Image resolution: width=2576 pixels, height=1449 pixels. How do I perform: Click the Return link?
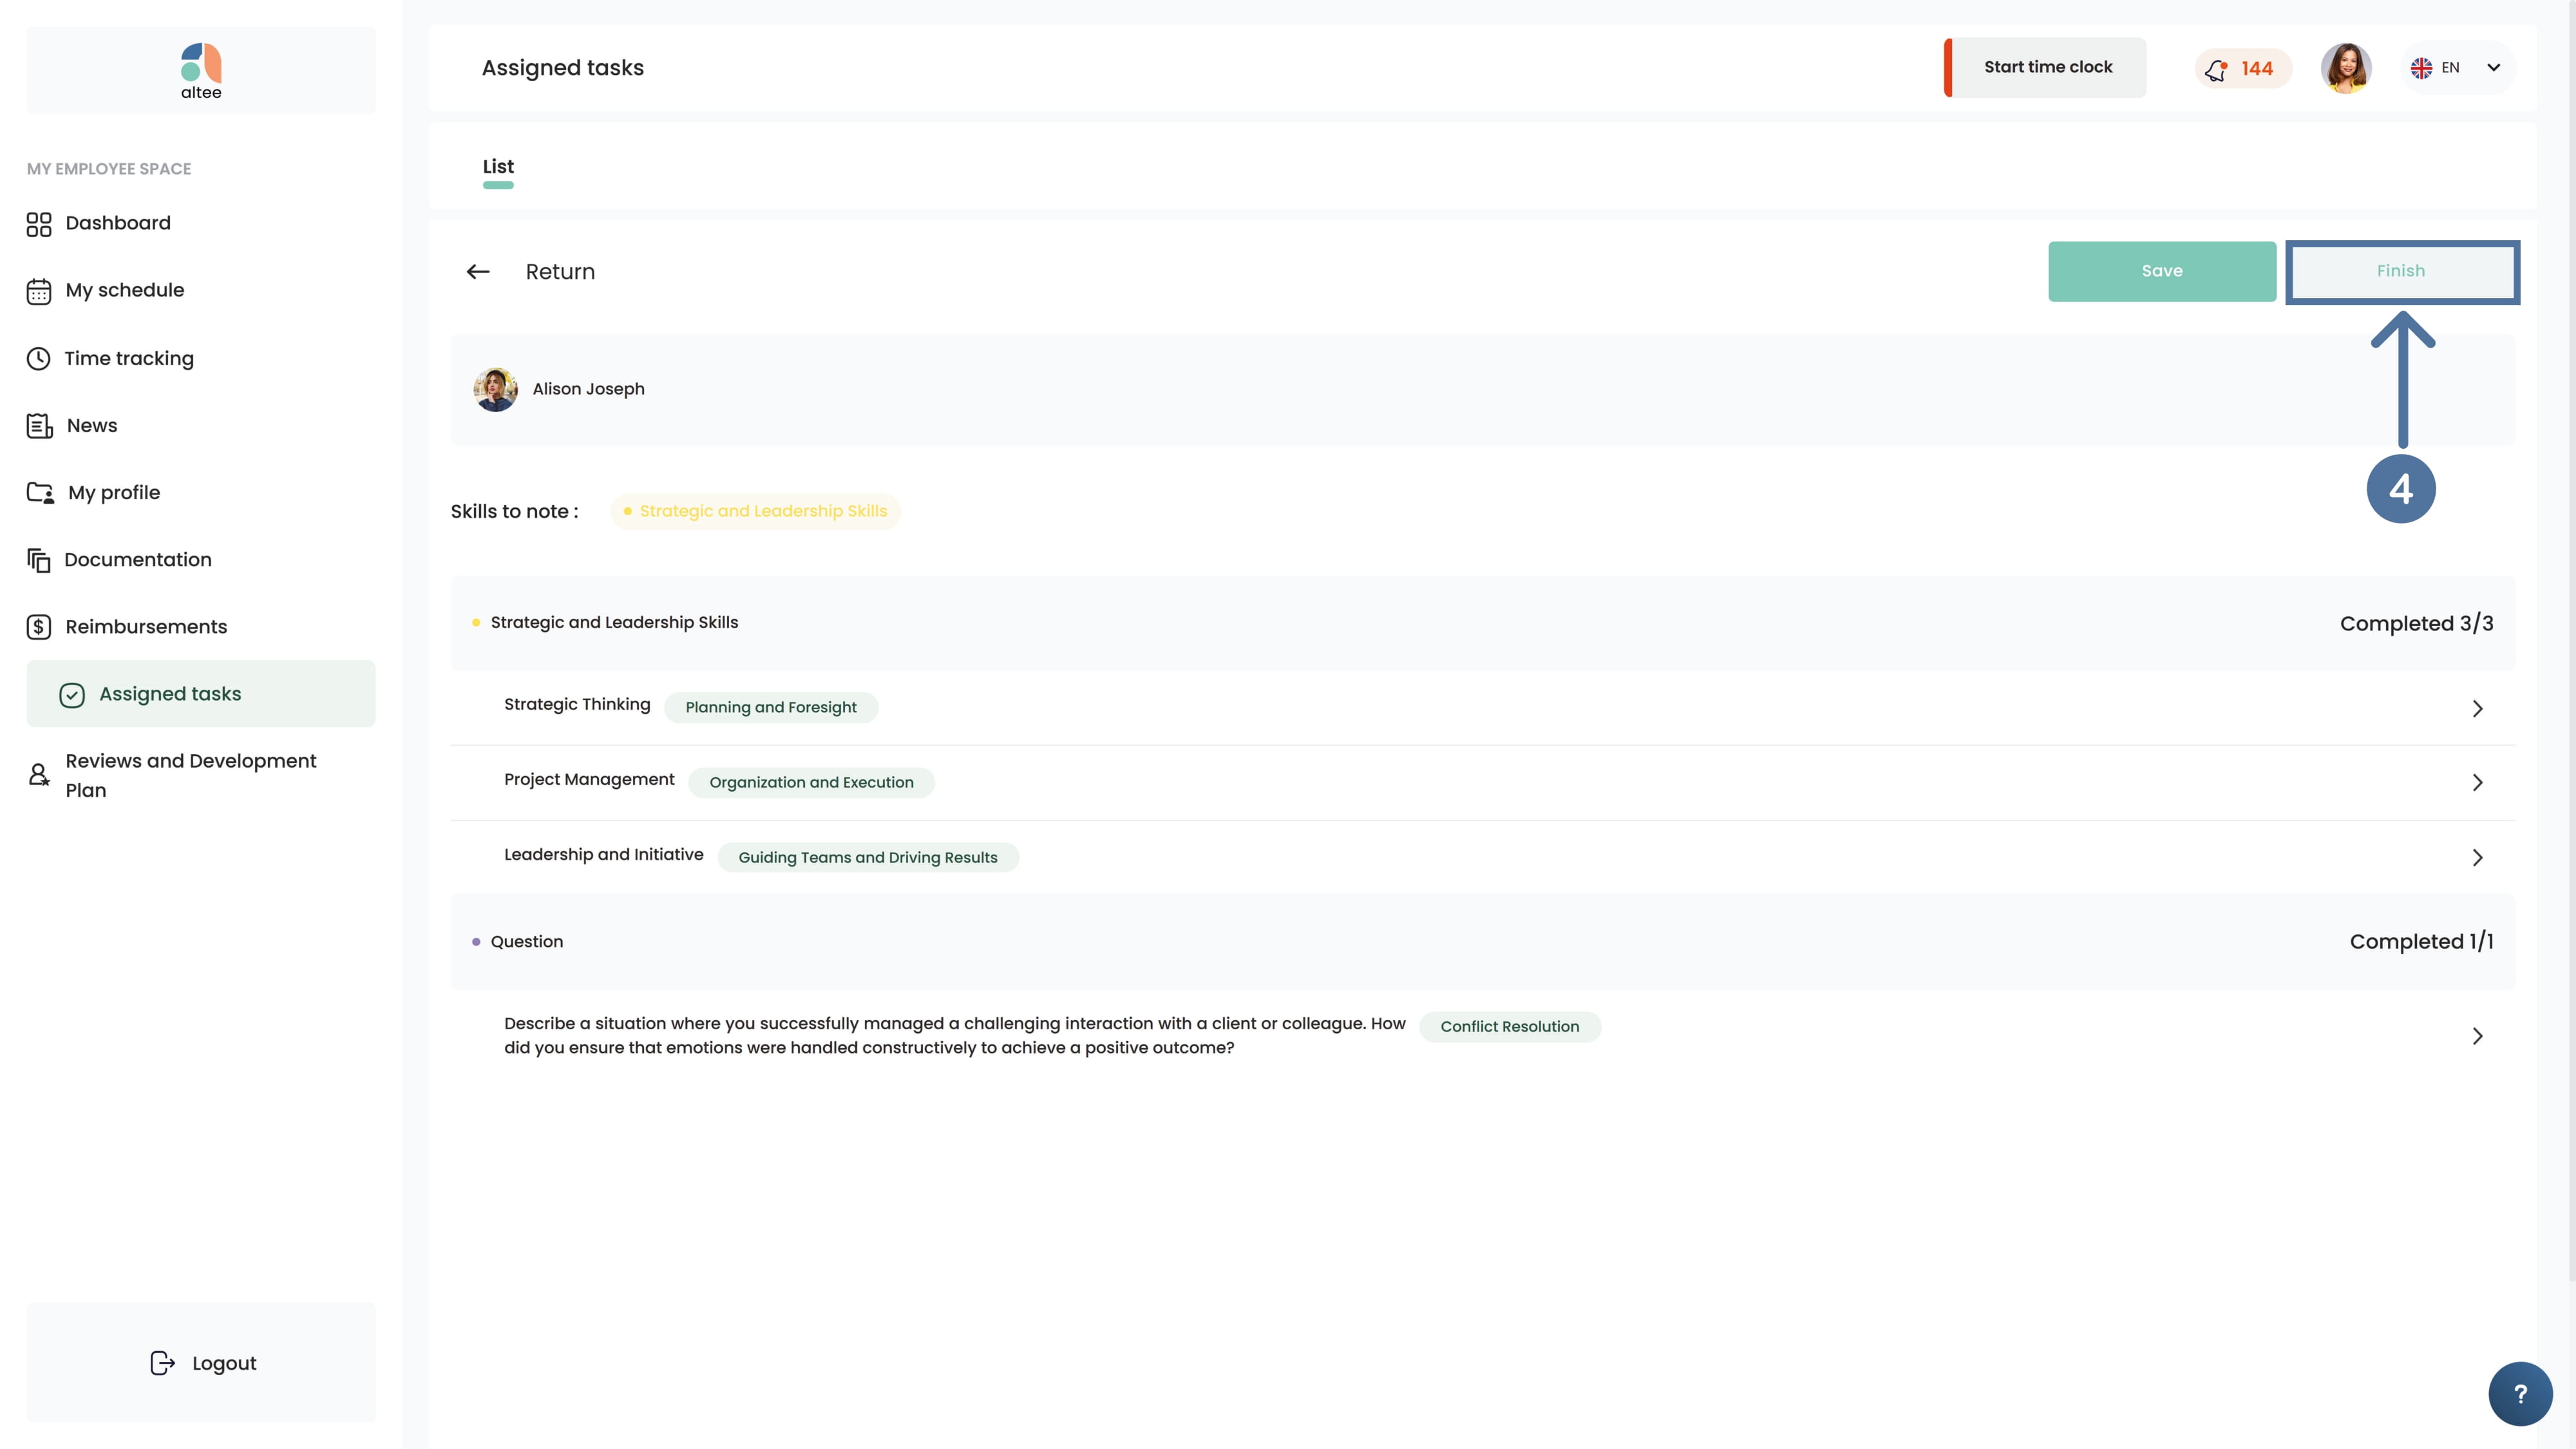tap(560, 272)
